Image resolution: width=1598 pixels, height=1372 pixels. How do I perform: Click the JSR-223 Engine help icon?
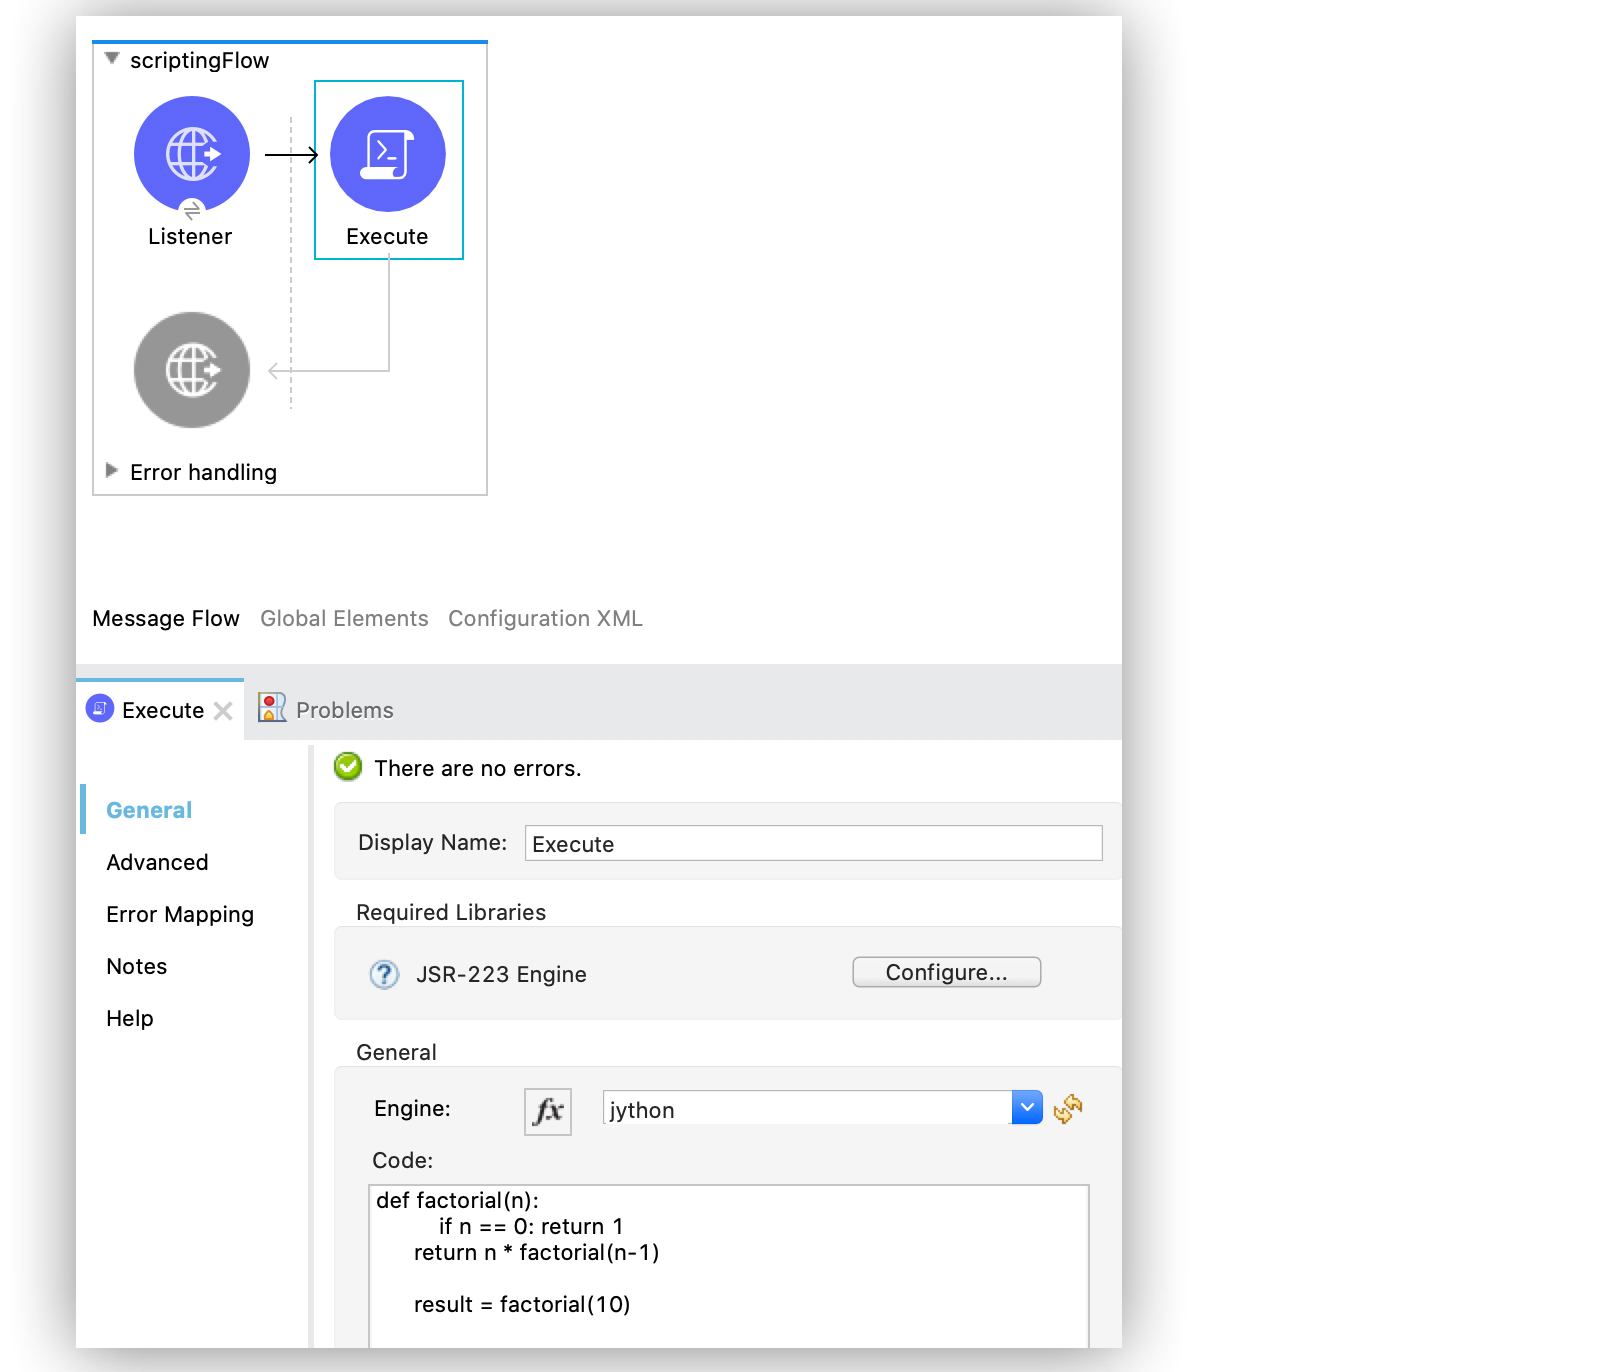pyautogui.click(x=384, y=974)
